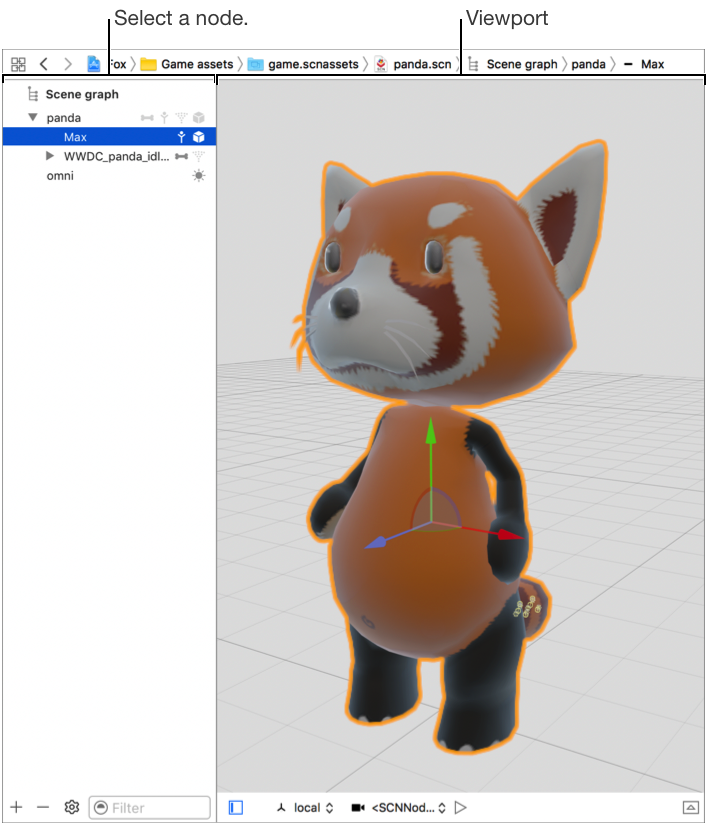Screen dimensions: 709x823
Task: Click the local coordinate axes icon
Action: point(281,807)
